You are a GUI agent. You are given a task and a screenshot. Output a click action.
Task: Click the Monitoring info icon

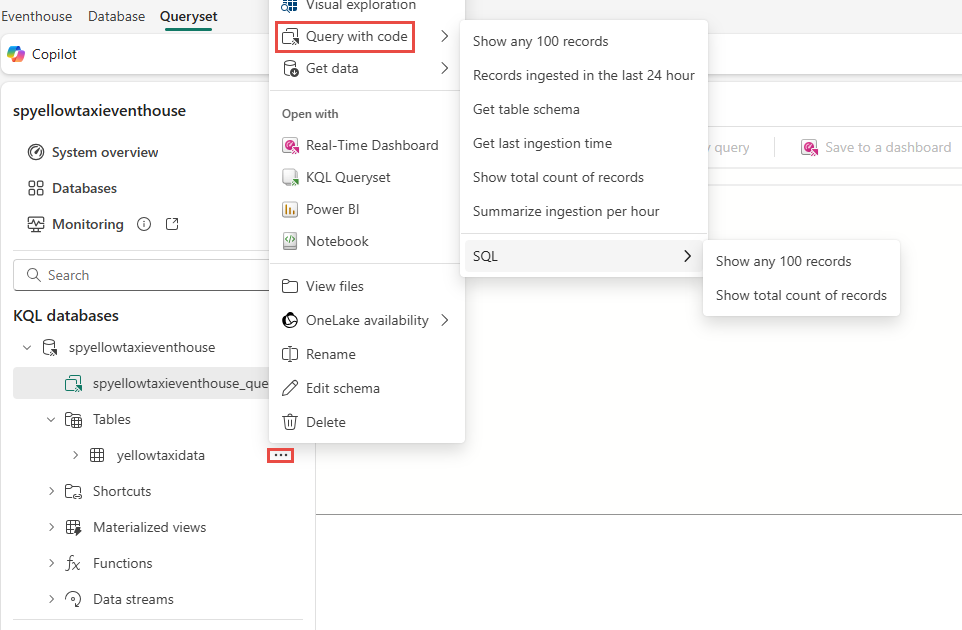click(144, 224)
